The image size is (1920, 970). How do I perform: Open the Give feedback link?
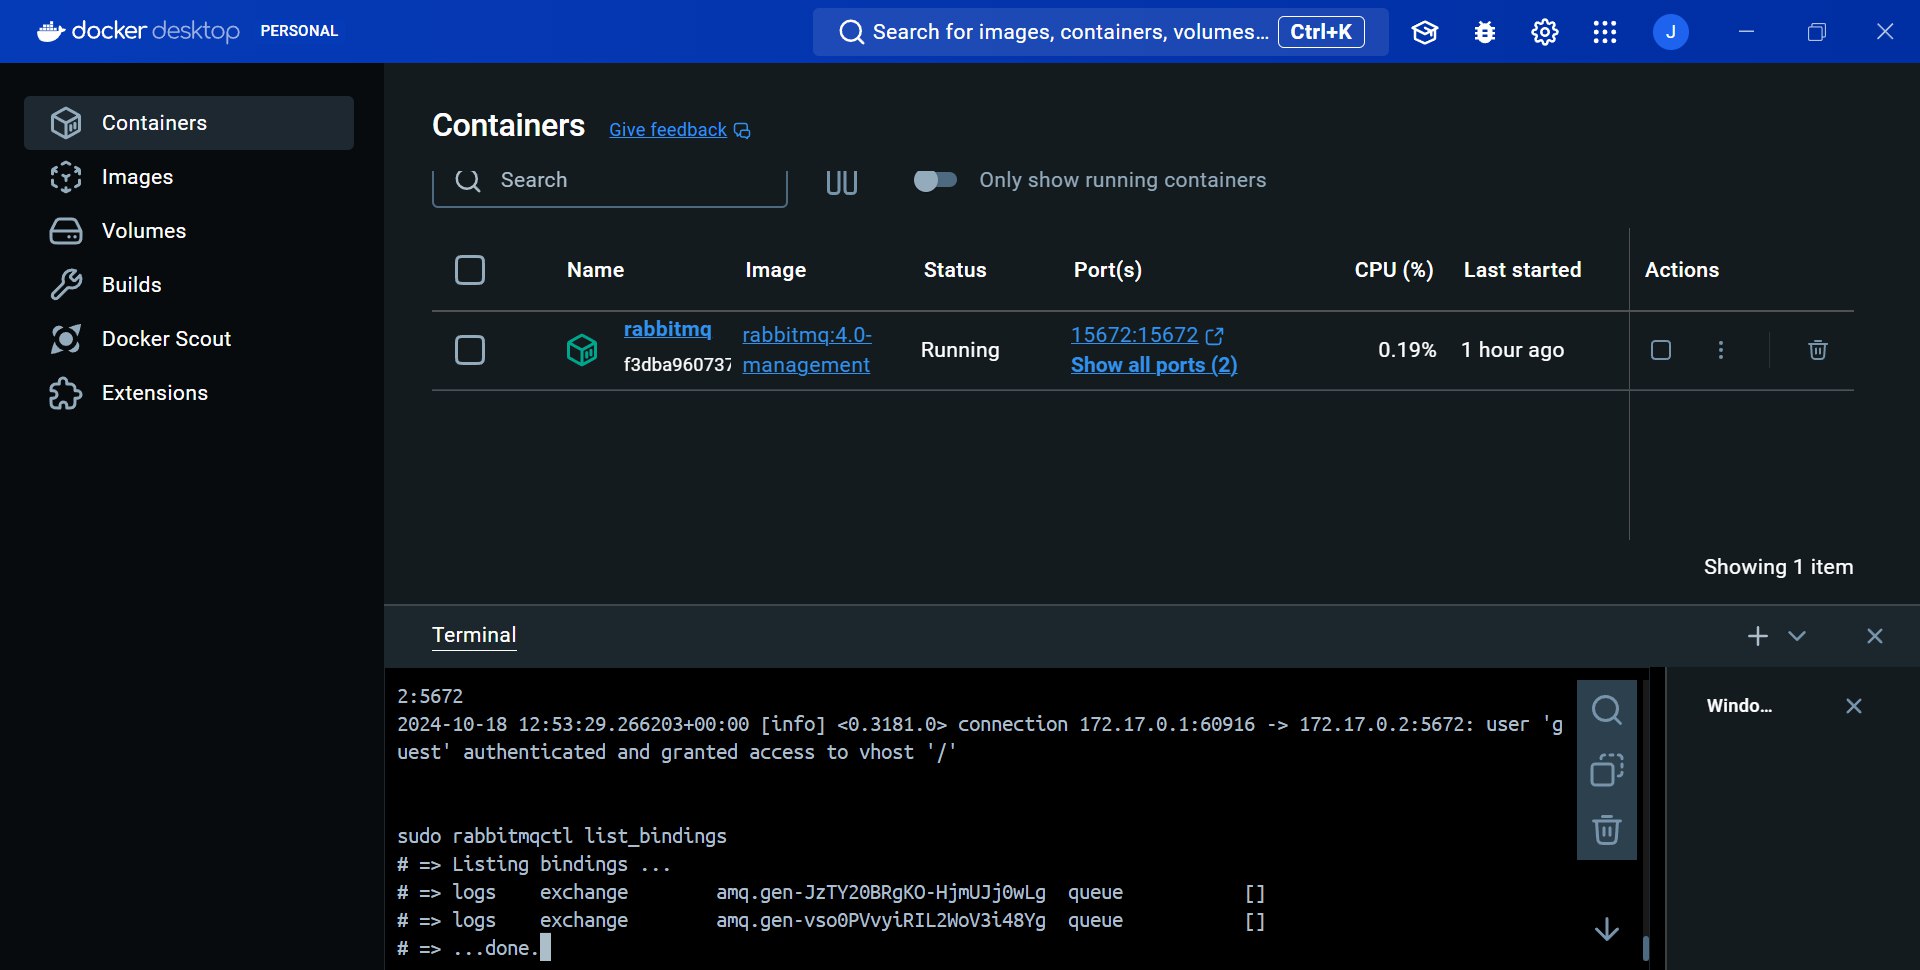(668, 130)
